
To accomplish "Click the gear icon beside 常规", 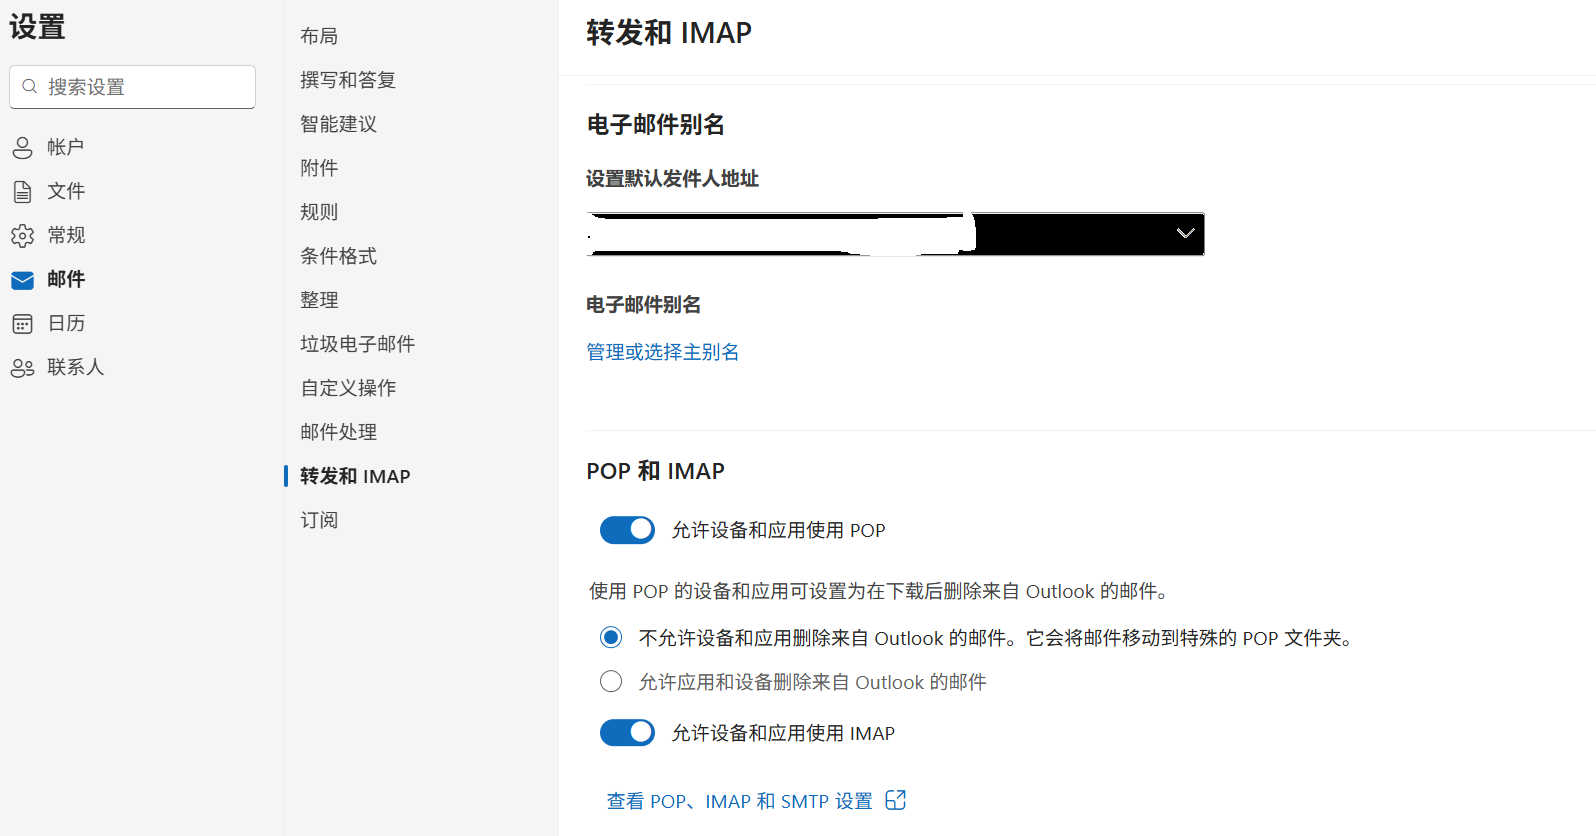I will [x=22, y=236].
